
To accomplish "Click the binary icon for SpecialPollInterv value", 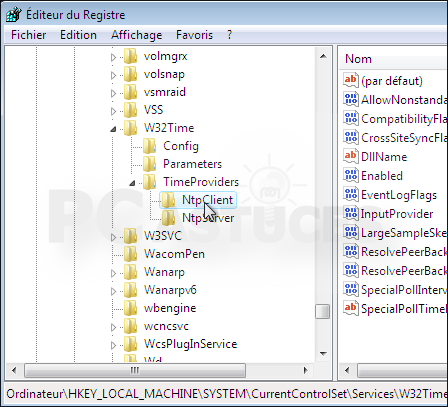I will click(x=351, y=289).
